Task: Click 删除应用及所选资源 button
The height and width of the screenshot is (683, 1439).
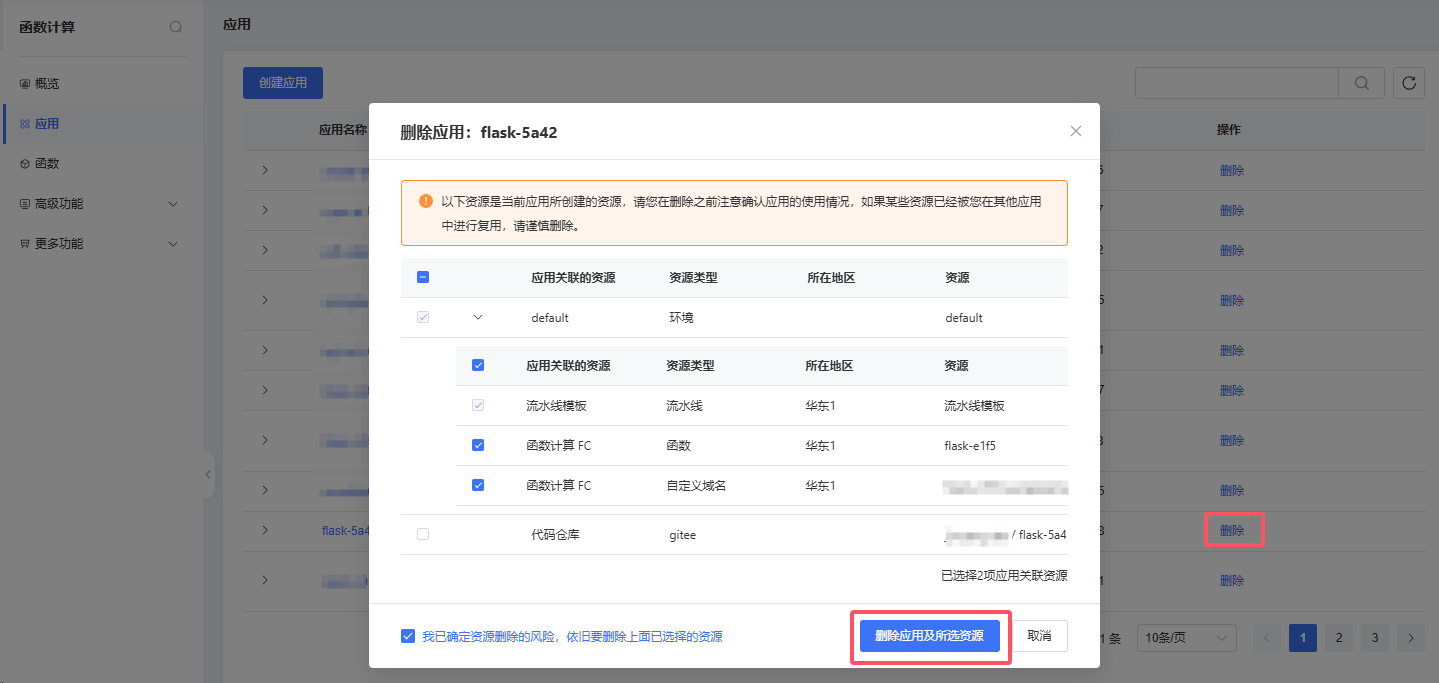Action: pos(929,636)
